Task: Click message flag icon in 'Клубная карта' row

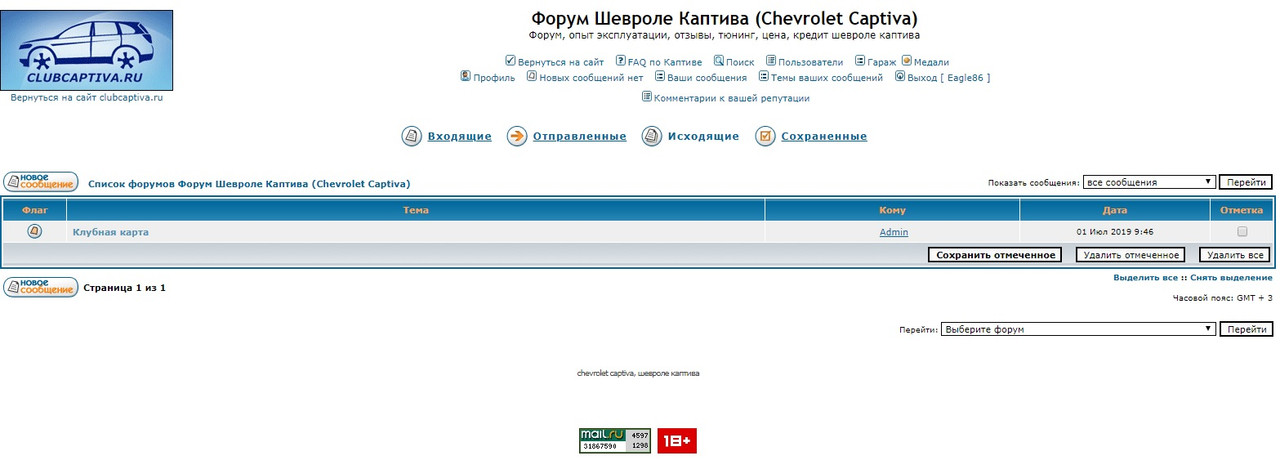Action: pos(34,231)
